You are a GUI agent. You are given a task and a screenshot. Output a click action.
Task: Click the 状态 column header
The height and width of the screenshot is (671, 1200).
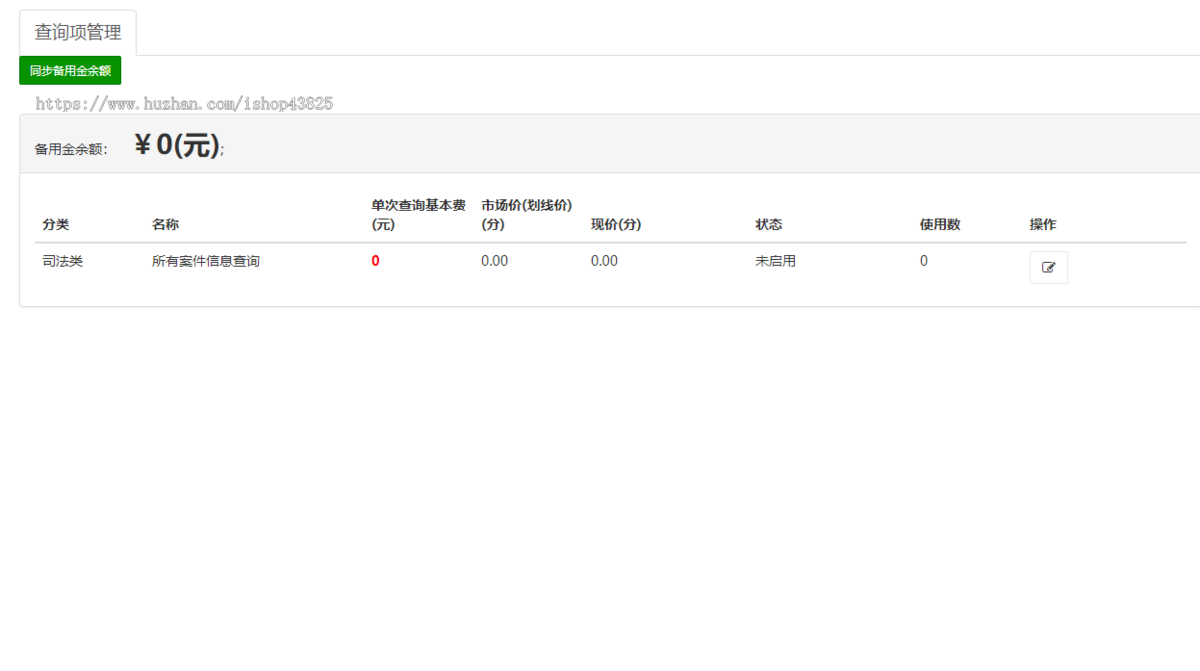[769, 224]
